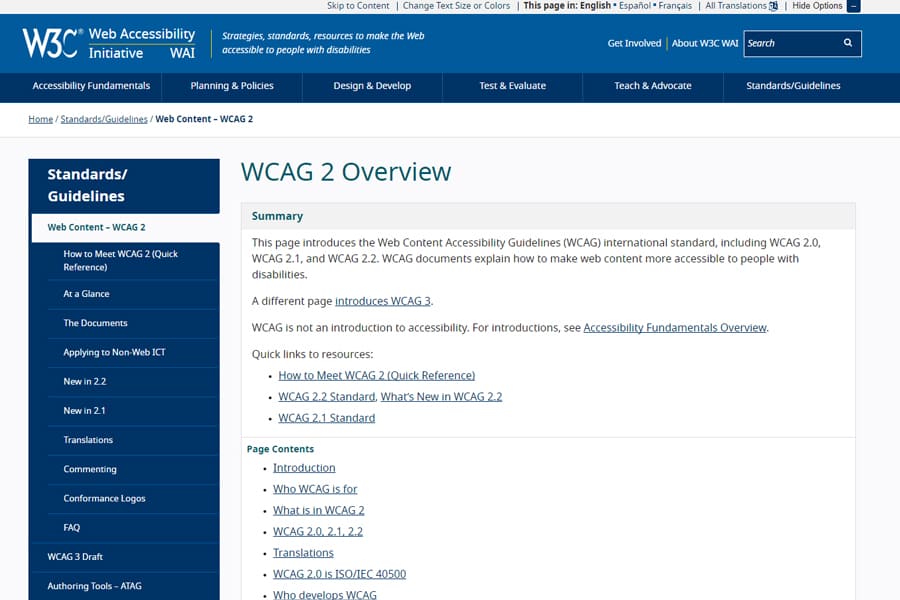Jump to Who develops WCAG section
The width and height of the screenshot is (900, 600).
pos(325,595)
